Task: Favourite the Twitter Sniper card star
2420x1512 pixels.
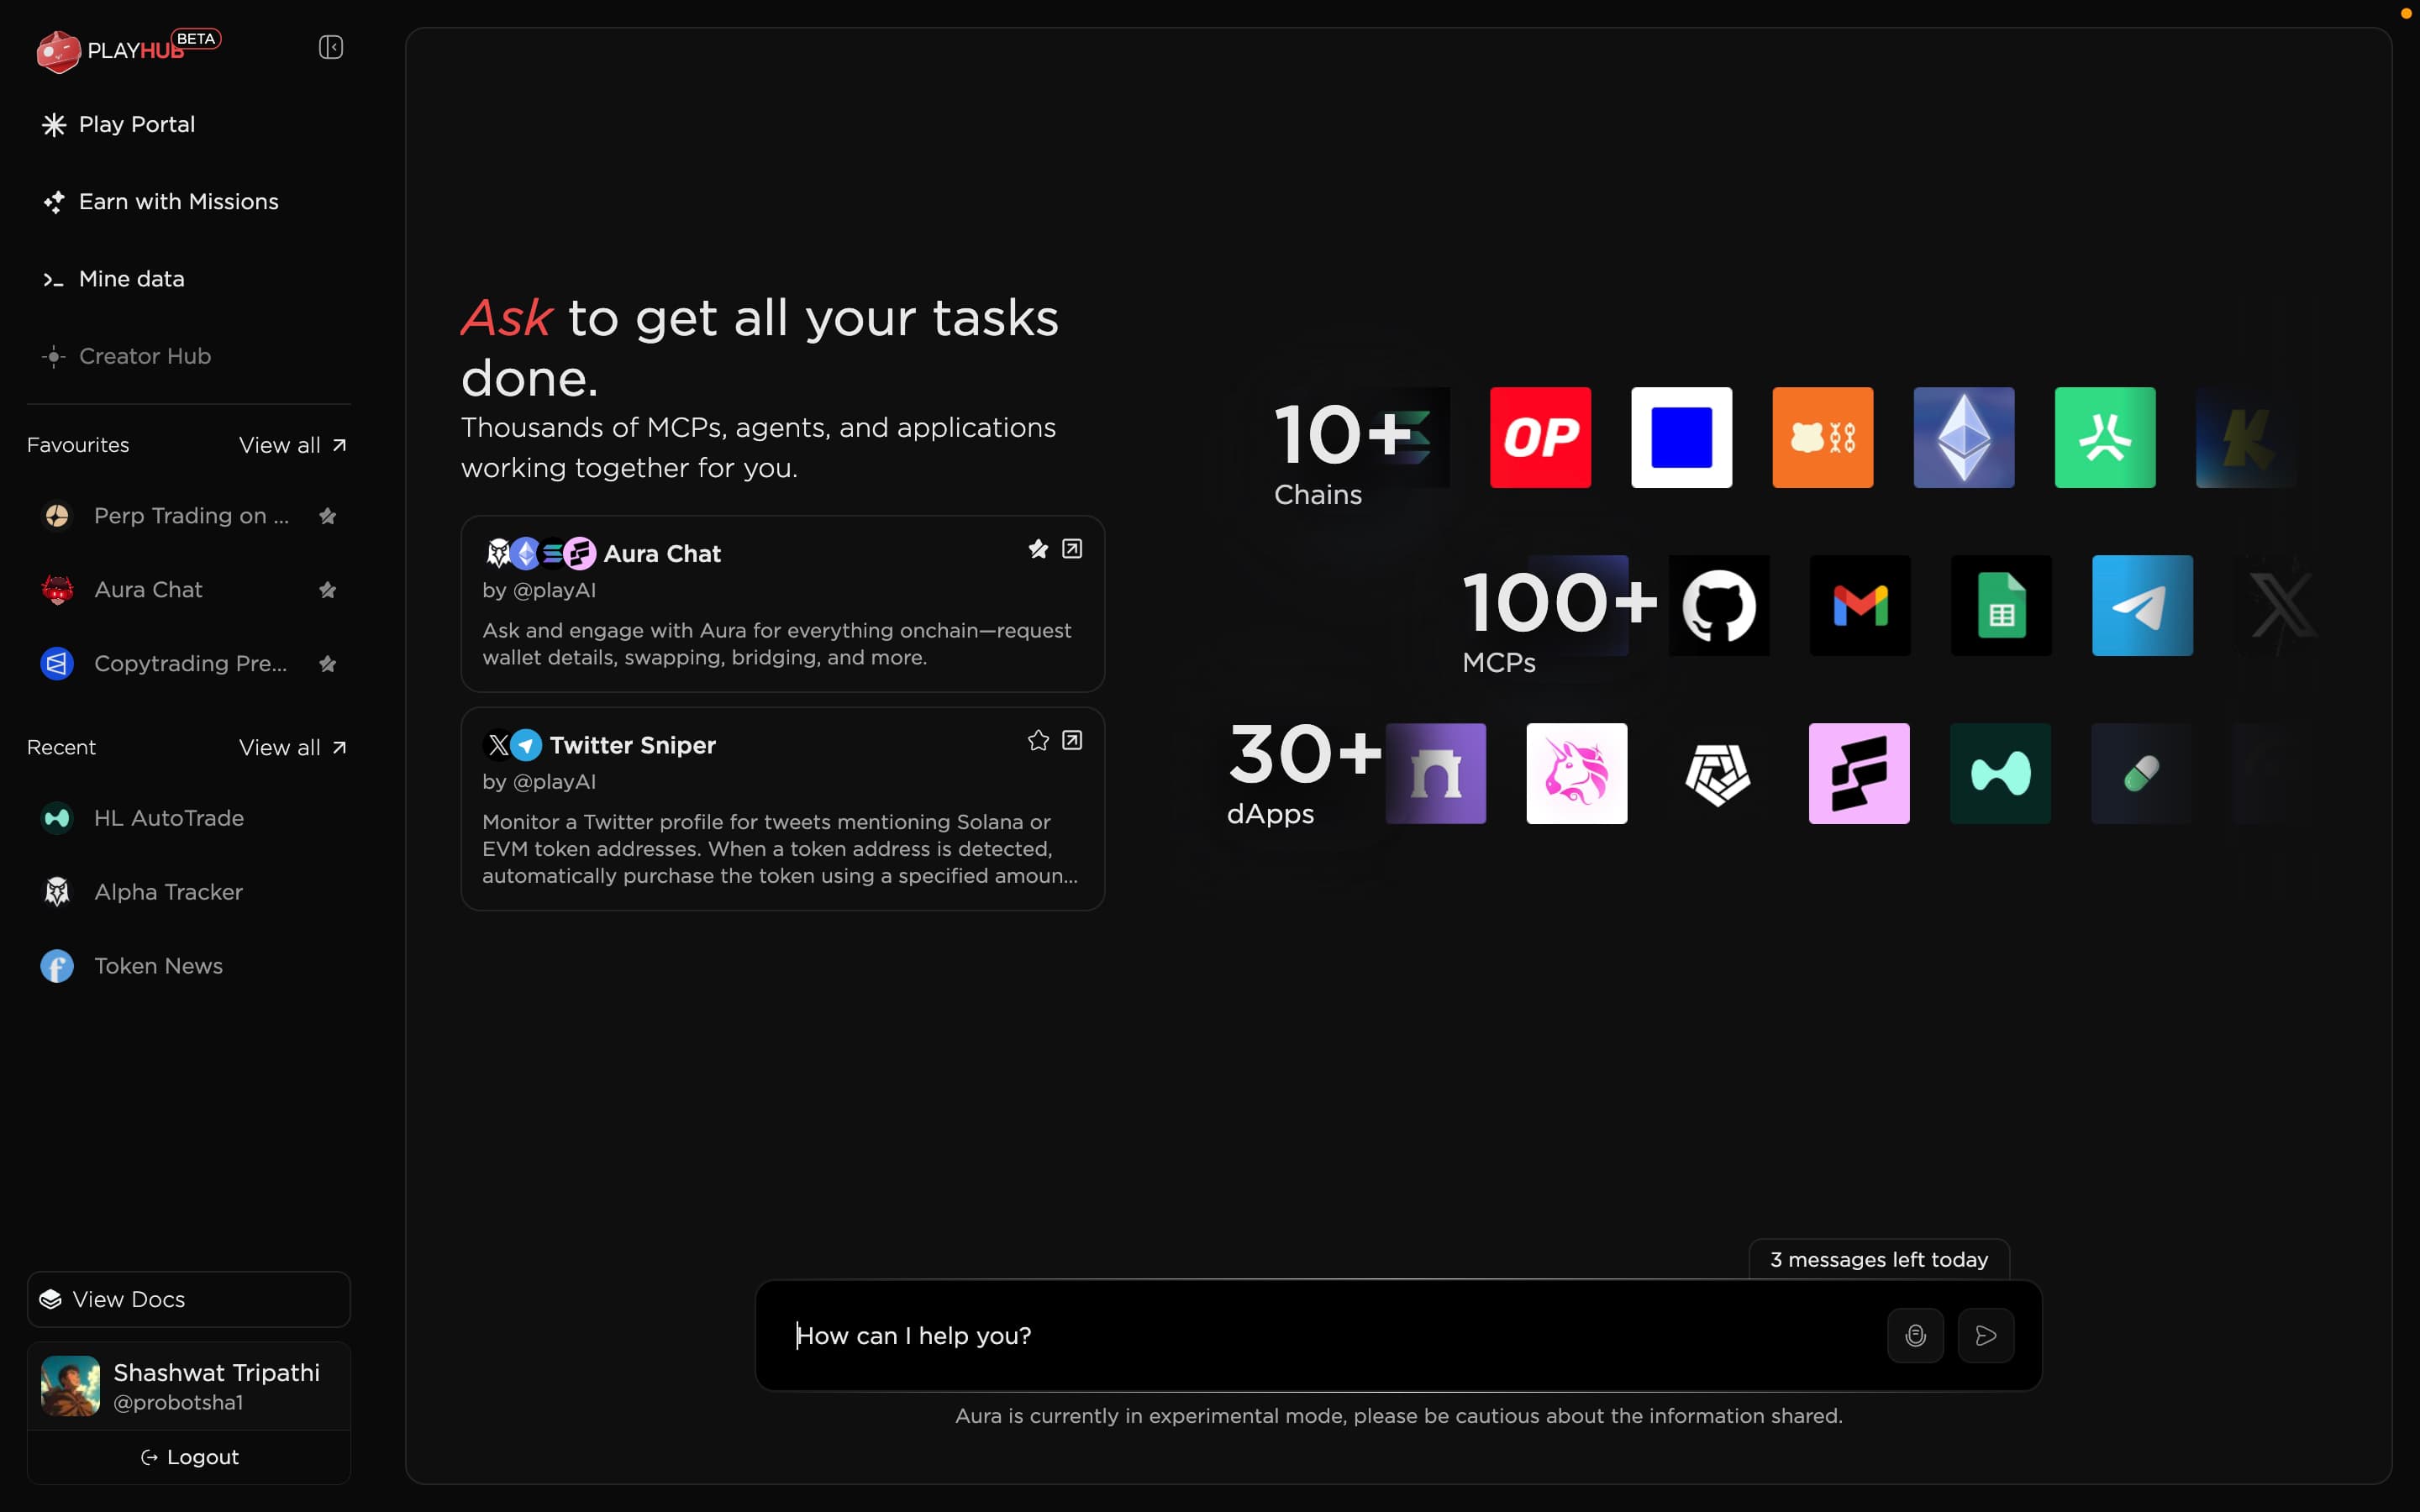Action: click(1038, 741)
